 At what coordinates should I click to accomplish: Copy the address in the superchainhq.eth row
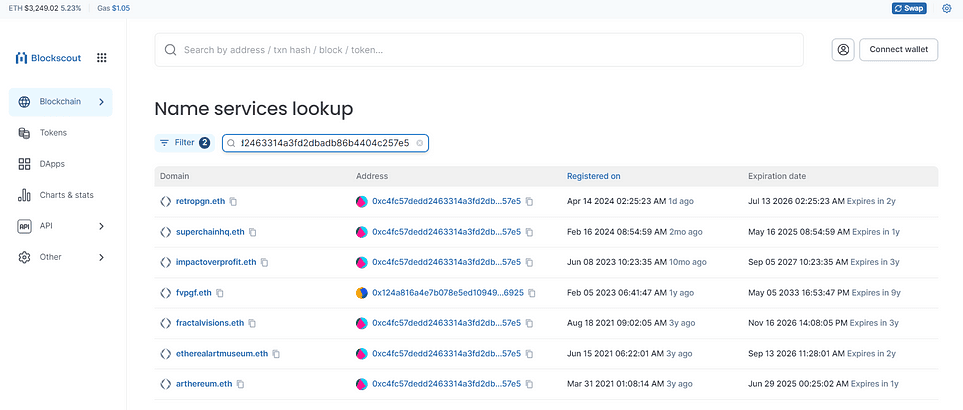coord(529,232)
